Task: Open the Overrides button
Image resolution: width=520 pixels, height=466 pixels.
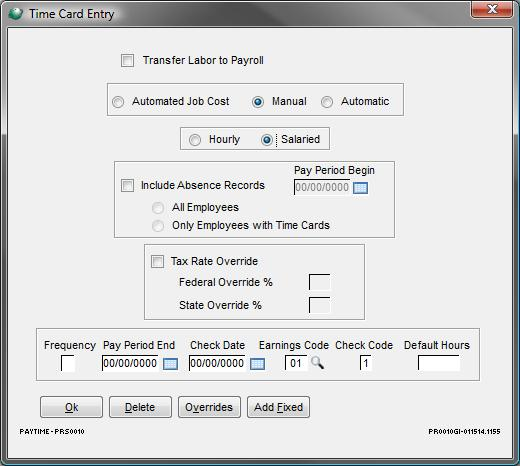Action: pos(209,407)
